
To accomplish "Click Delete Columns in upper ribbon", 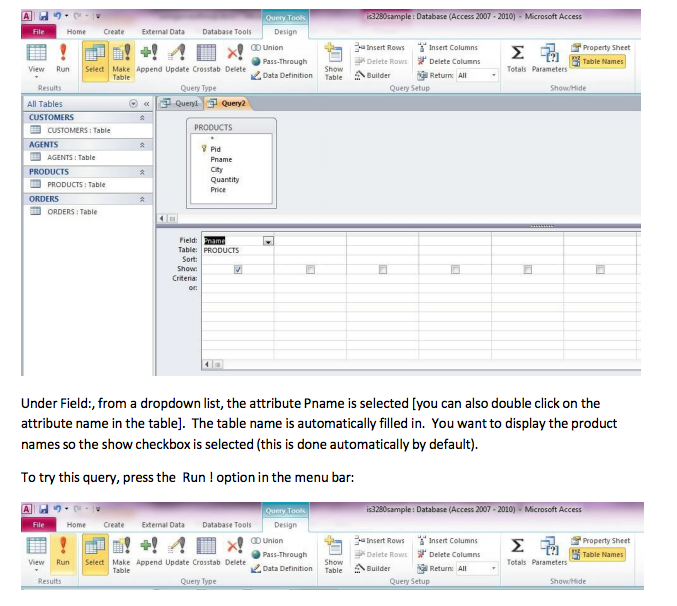I will [x=449, y=61].
